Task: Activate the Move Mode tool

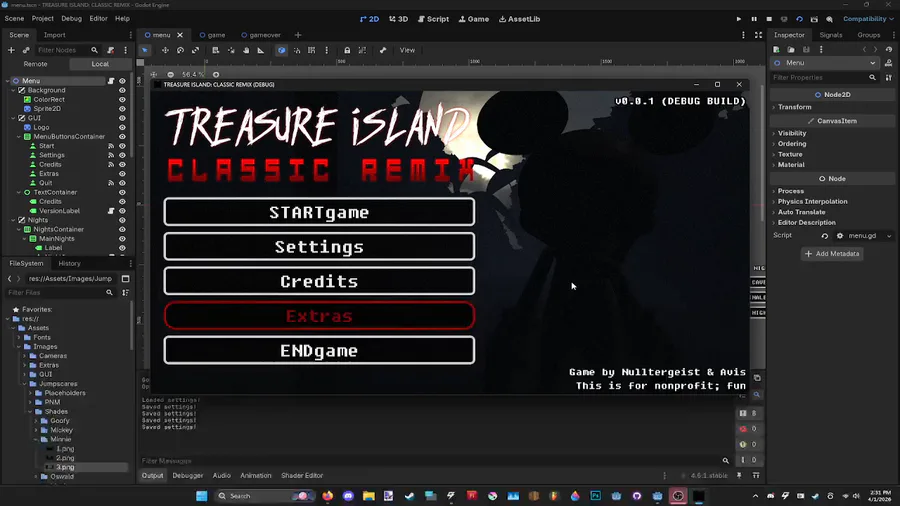Action: click(x=165, y=50)
